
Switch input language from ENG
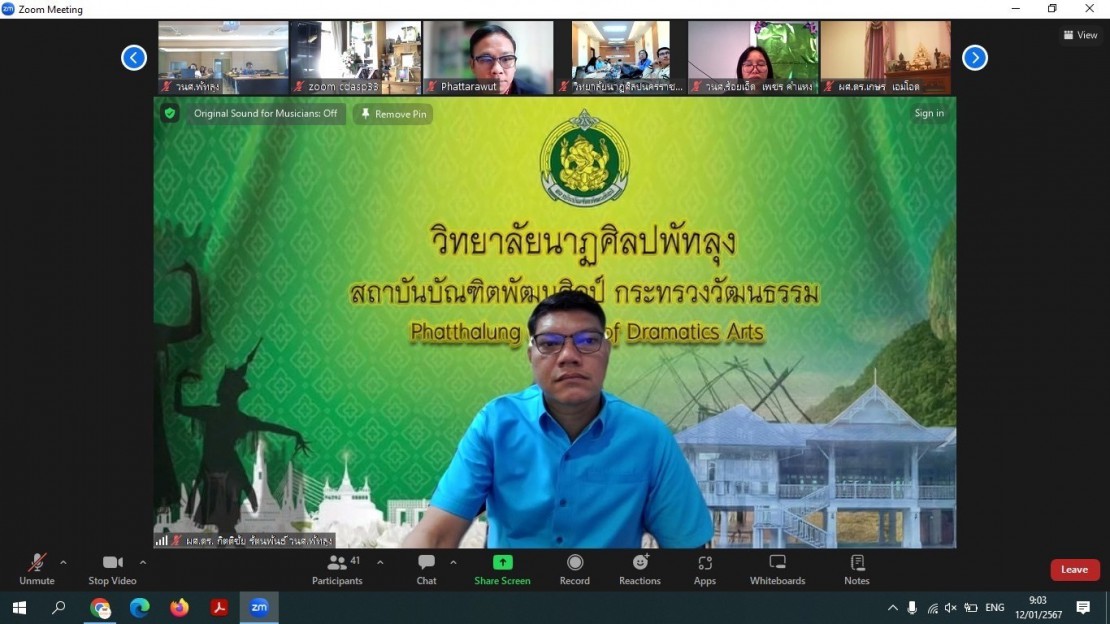[x=995, y=608]
